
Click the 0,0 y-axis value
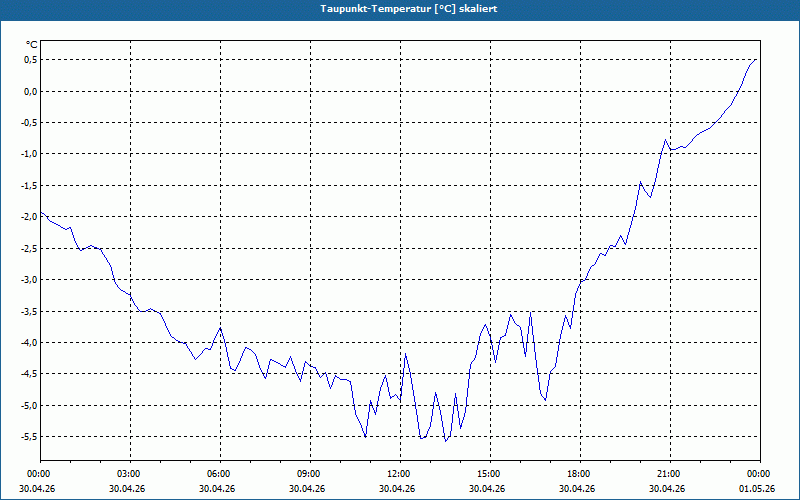(32, 91)
